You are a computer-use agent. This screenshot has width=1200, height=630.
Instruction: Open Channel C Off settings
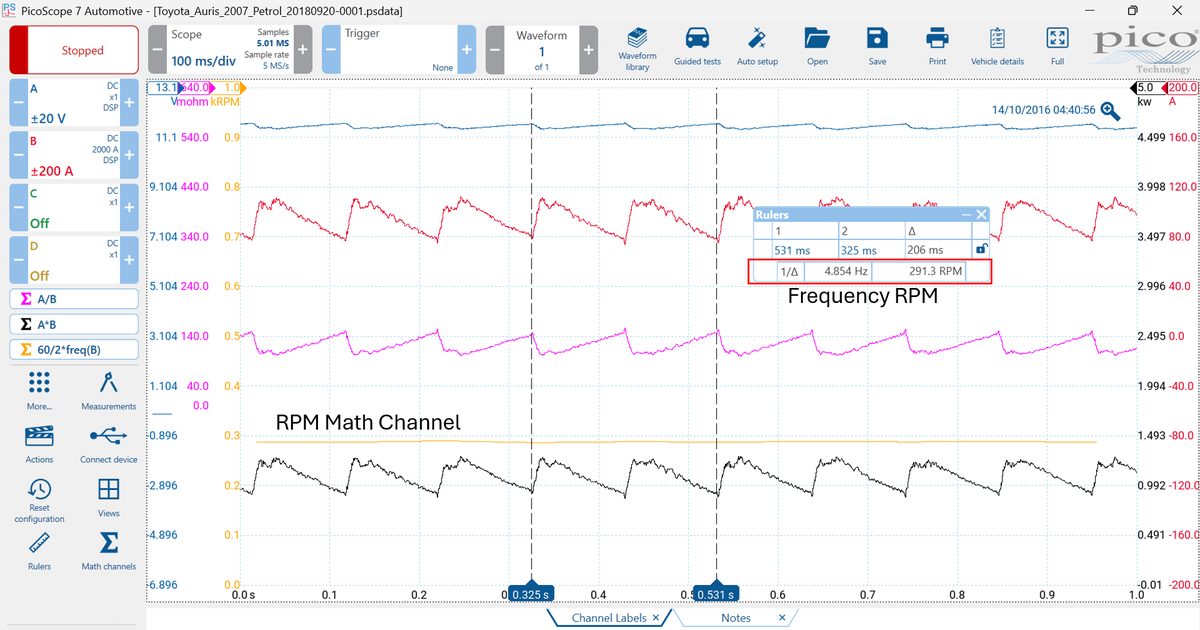(x=74, y=208)
